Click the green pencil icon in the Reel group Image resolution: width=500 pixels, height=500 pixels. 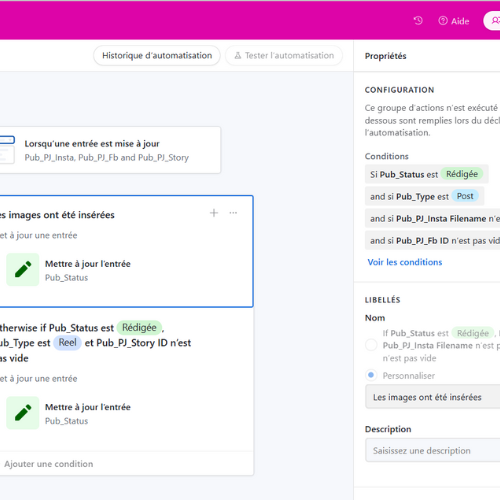click(23, 413)
